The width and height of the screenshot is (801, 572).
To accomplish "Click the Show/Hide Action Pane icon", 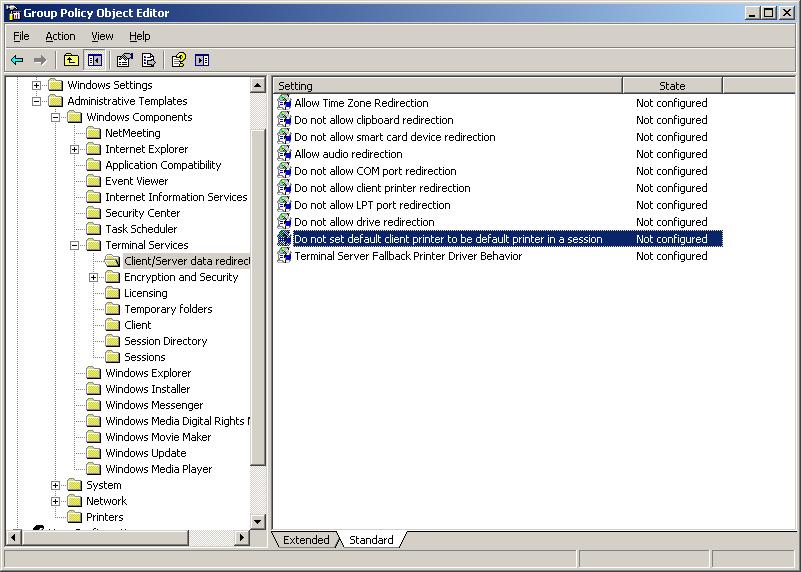I will pyautogui.click(x=202, y=60).
